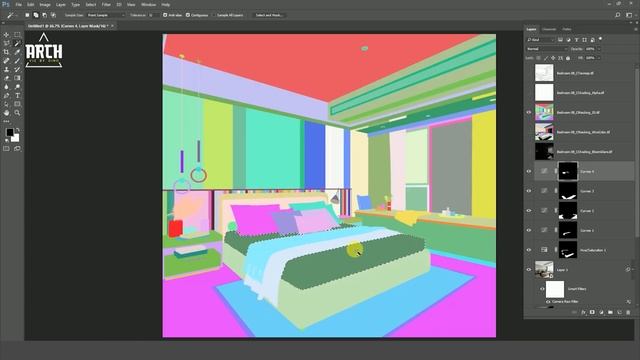Click Delete layer trash icon
The width and height of the screenshot is (640, 360).
(628, 312)
